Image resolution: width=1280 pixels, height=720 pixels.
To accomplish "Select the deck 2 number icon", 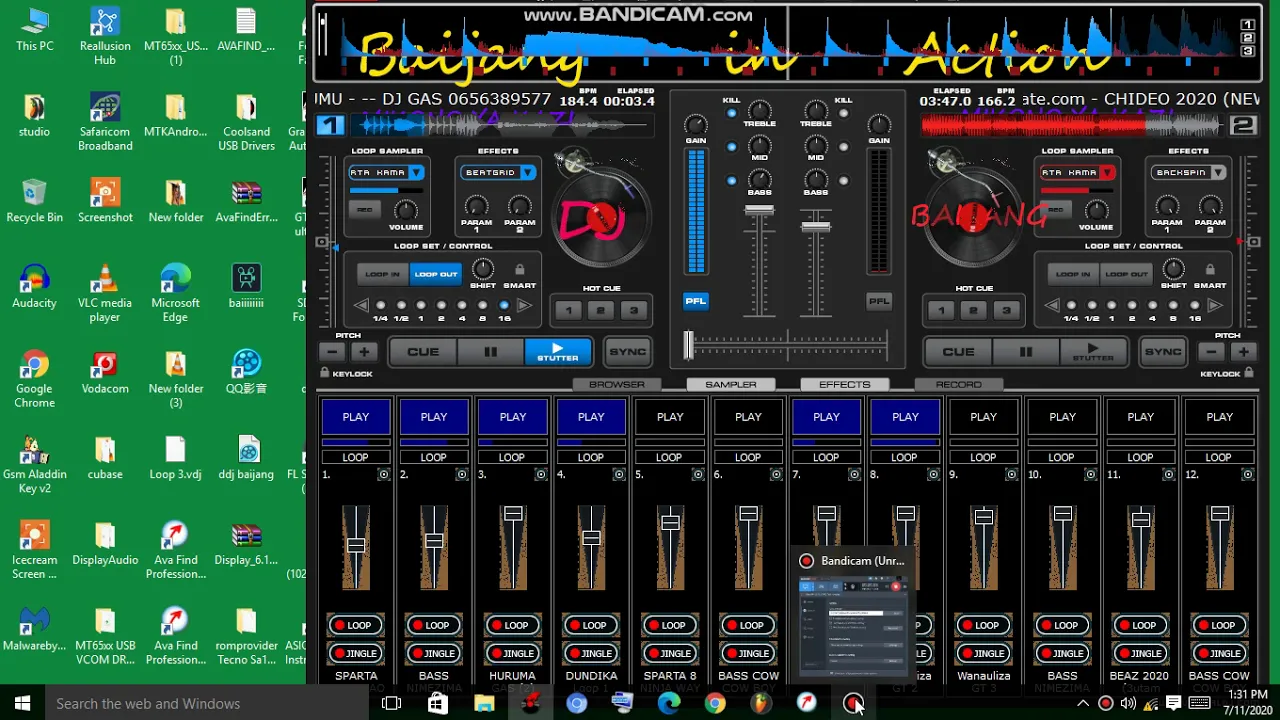I will click(x=1243, y=125).
